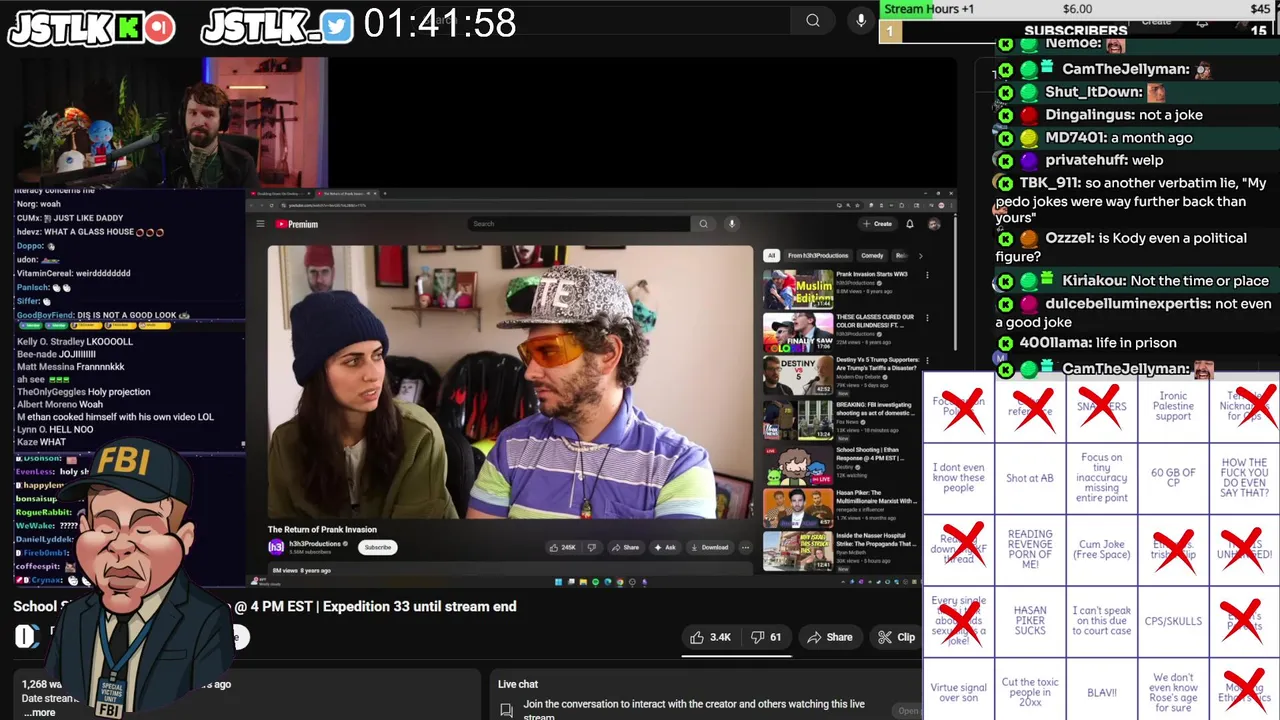Select the From h3h3Productions filter chip

(x=818, y=255)
